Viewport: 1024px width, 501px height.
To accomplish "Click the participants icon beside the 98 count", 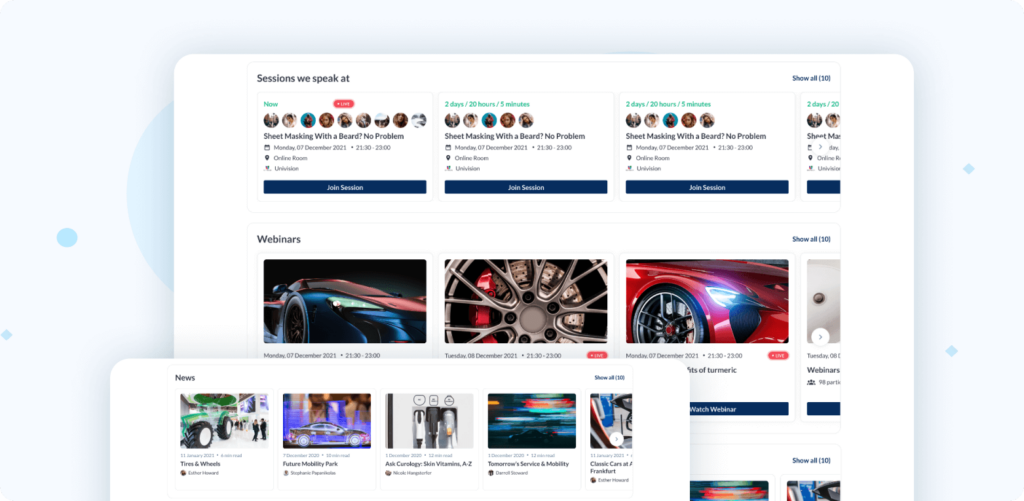I will point(811,382).
